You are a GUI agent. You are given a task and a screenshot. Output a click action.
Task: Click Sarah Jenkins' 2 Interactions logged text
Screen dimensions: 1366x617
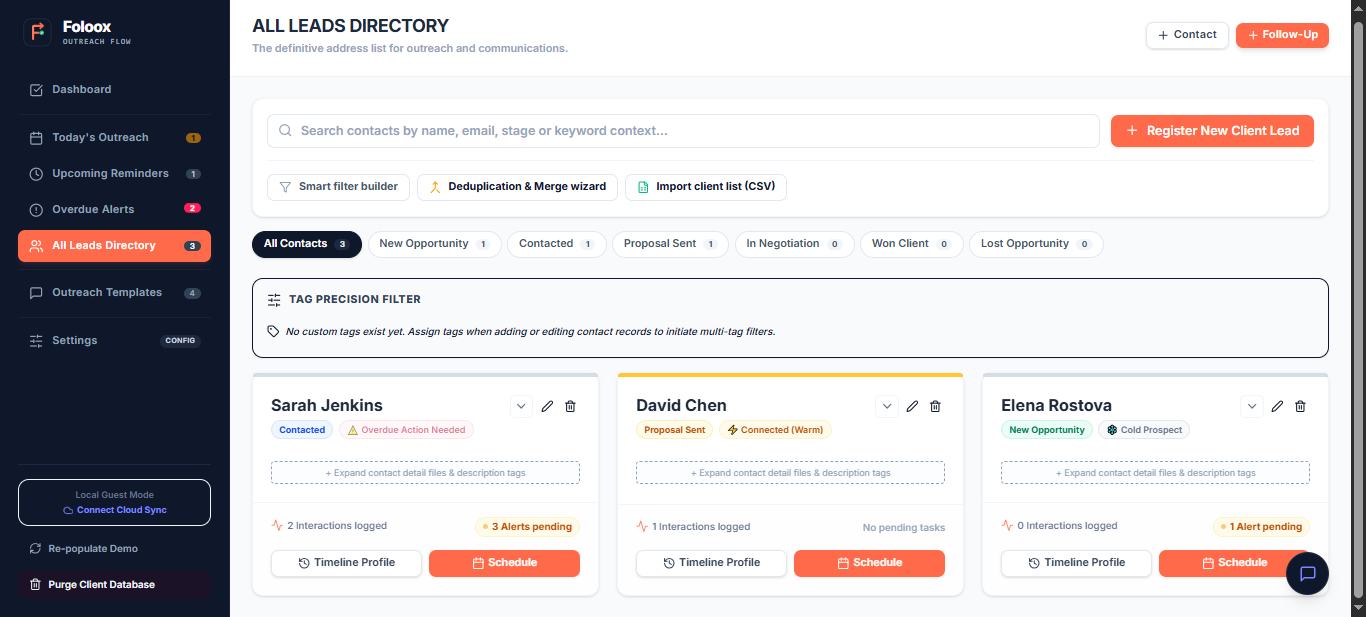pyautogui.click(x=337, y=526)
